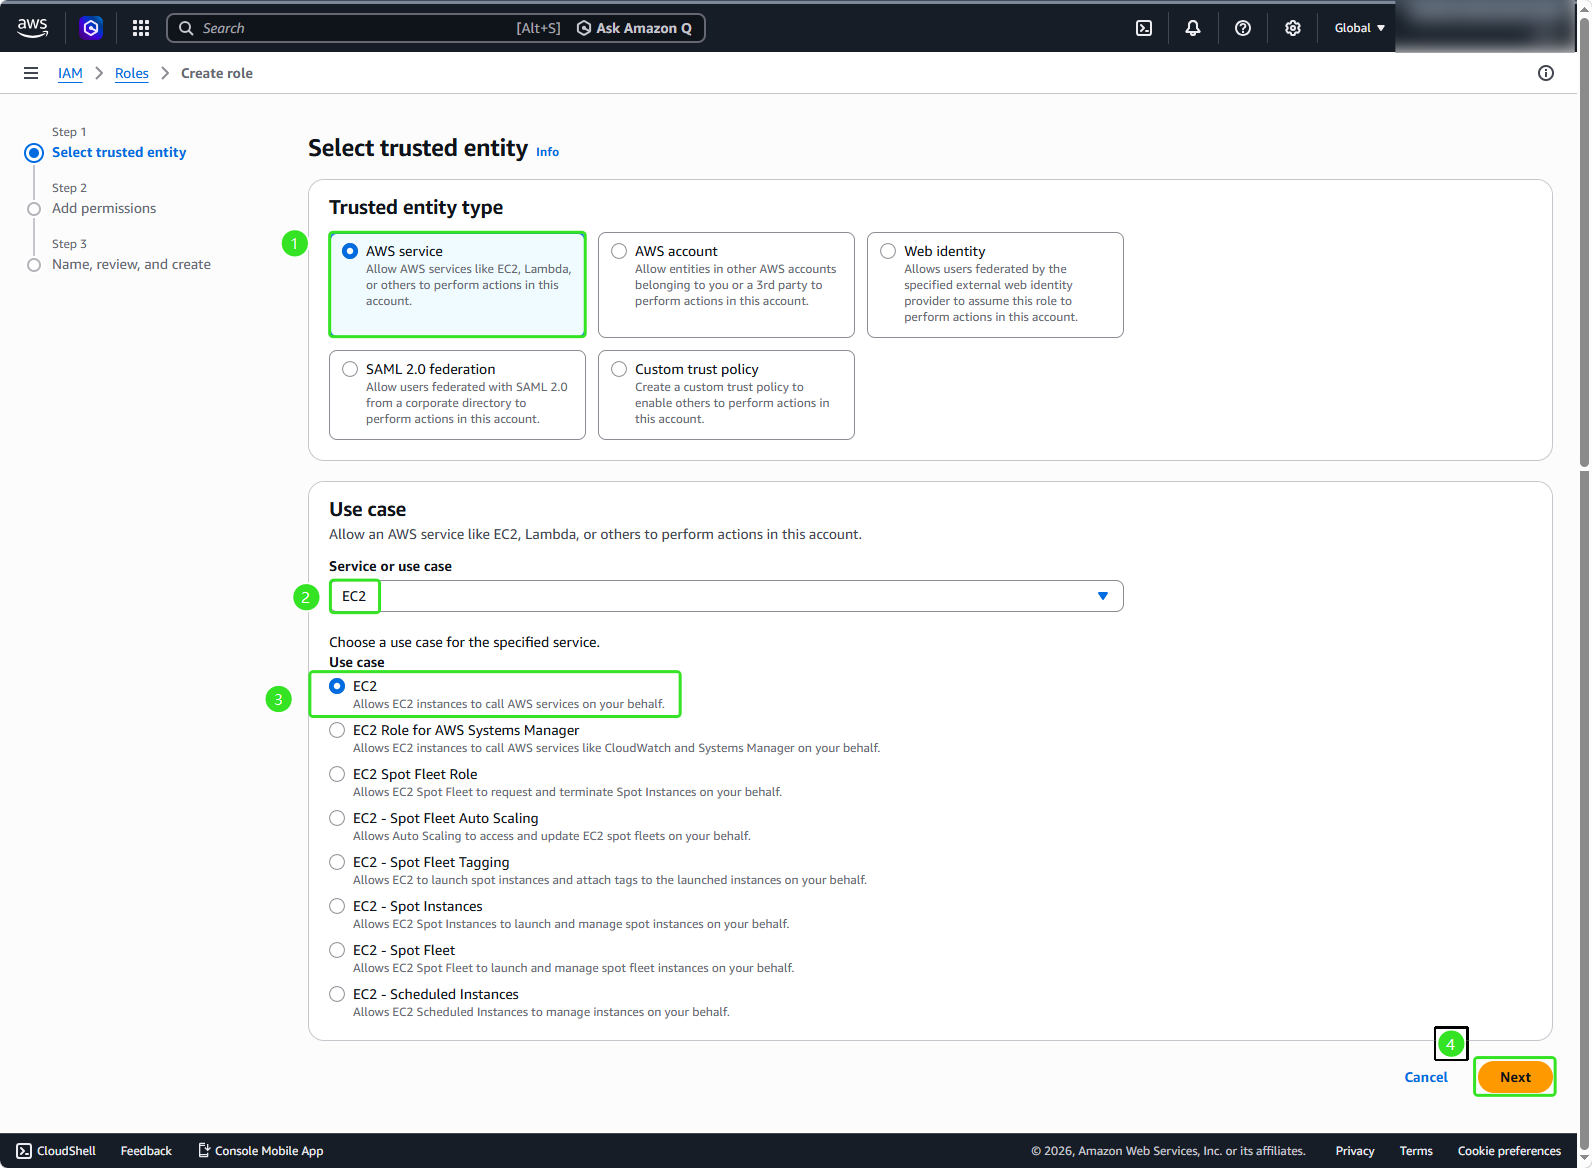Choose the EC2 use case radio
Image resolution: width=1592 pixels, height=1168 pixels.
click(337, 686)
